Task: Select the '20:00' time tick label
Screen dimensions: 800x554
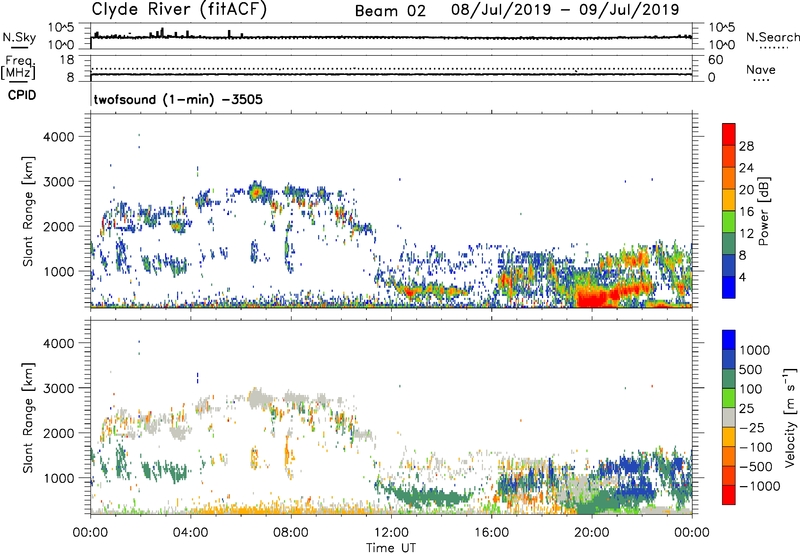Action: tap(591, 533)
